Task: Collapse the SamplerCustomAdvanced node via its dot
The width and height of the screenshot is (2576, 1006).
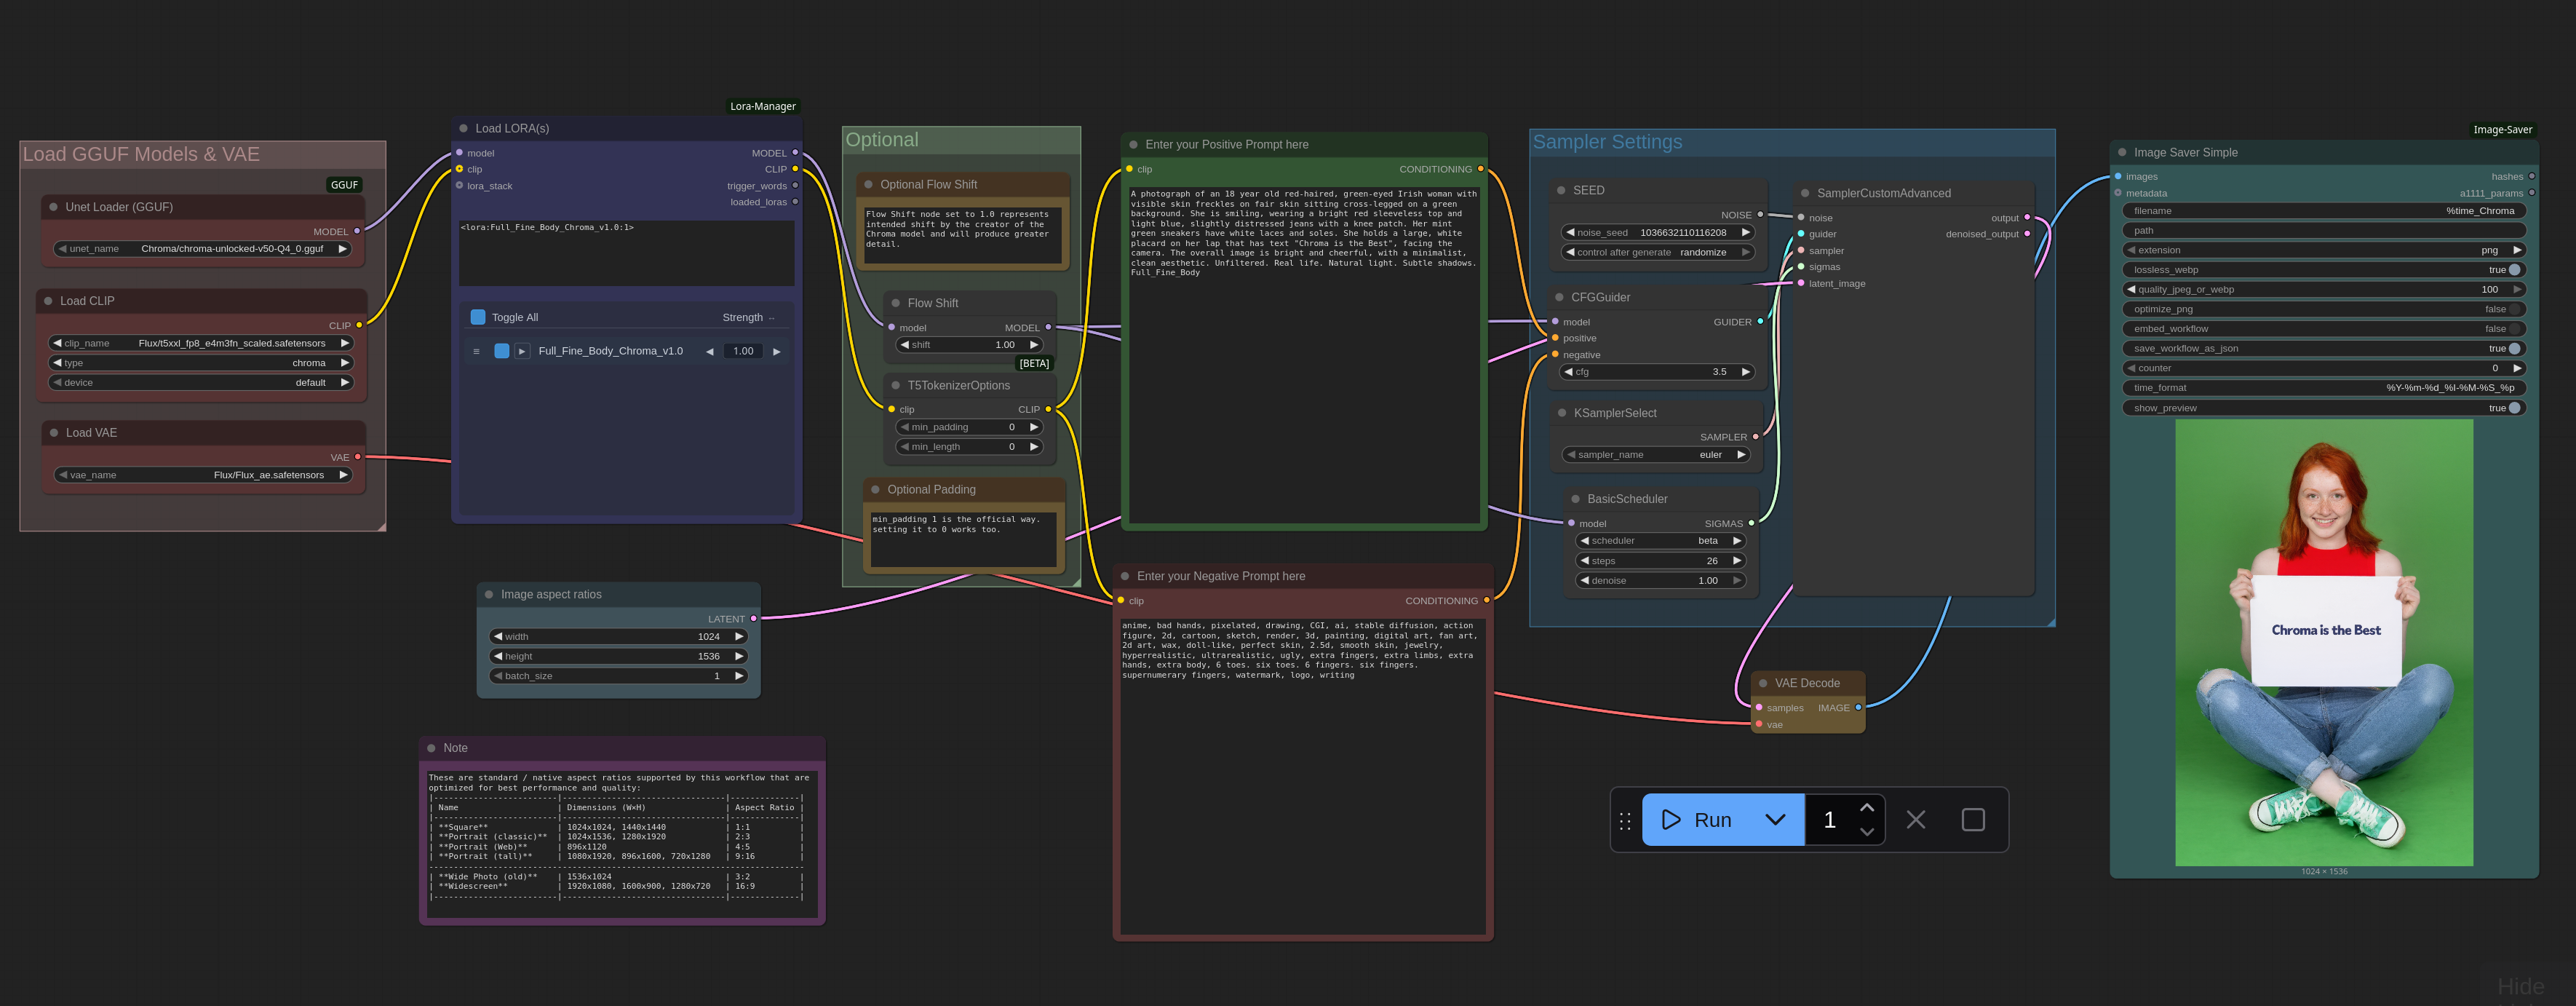Action: pos(1805,194)
